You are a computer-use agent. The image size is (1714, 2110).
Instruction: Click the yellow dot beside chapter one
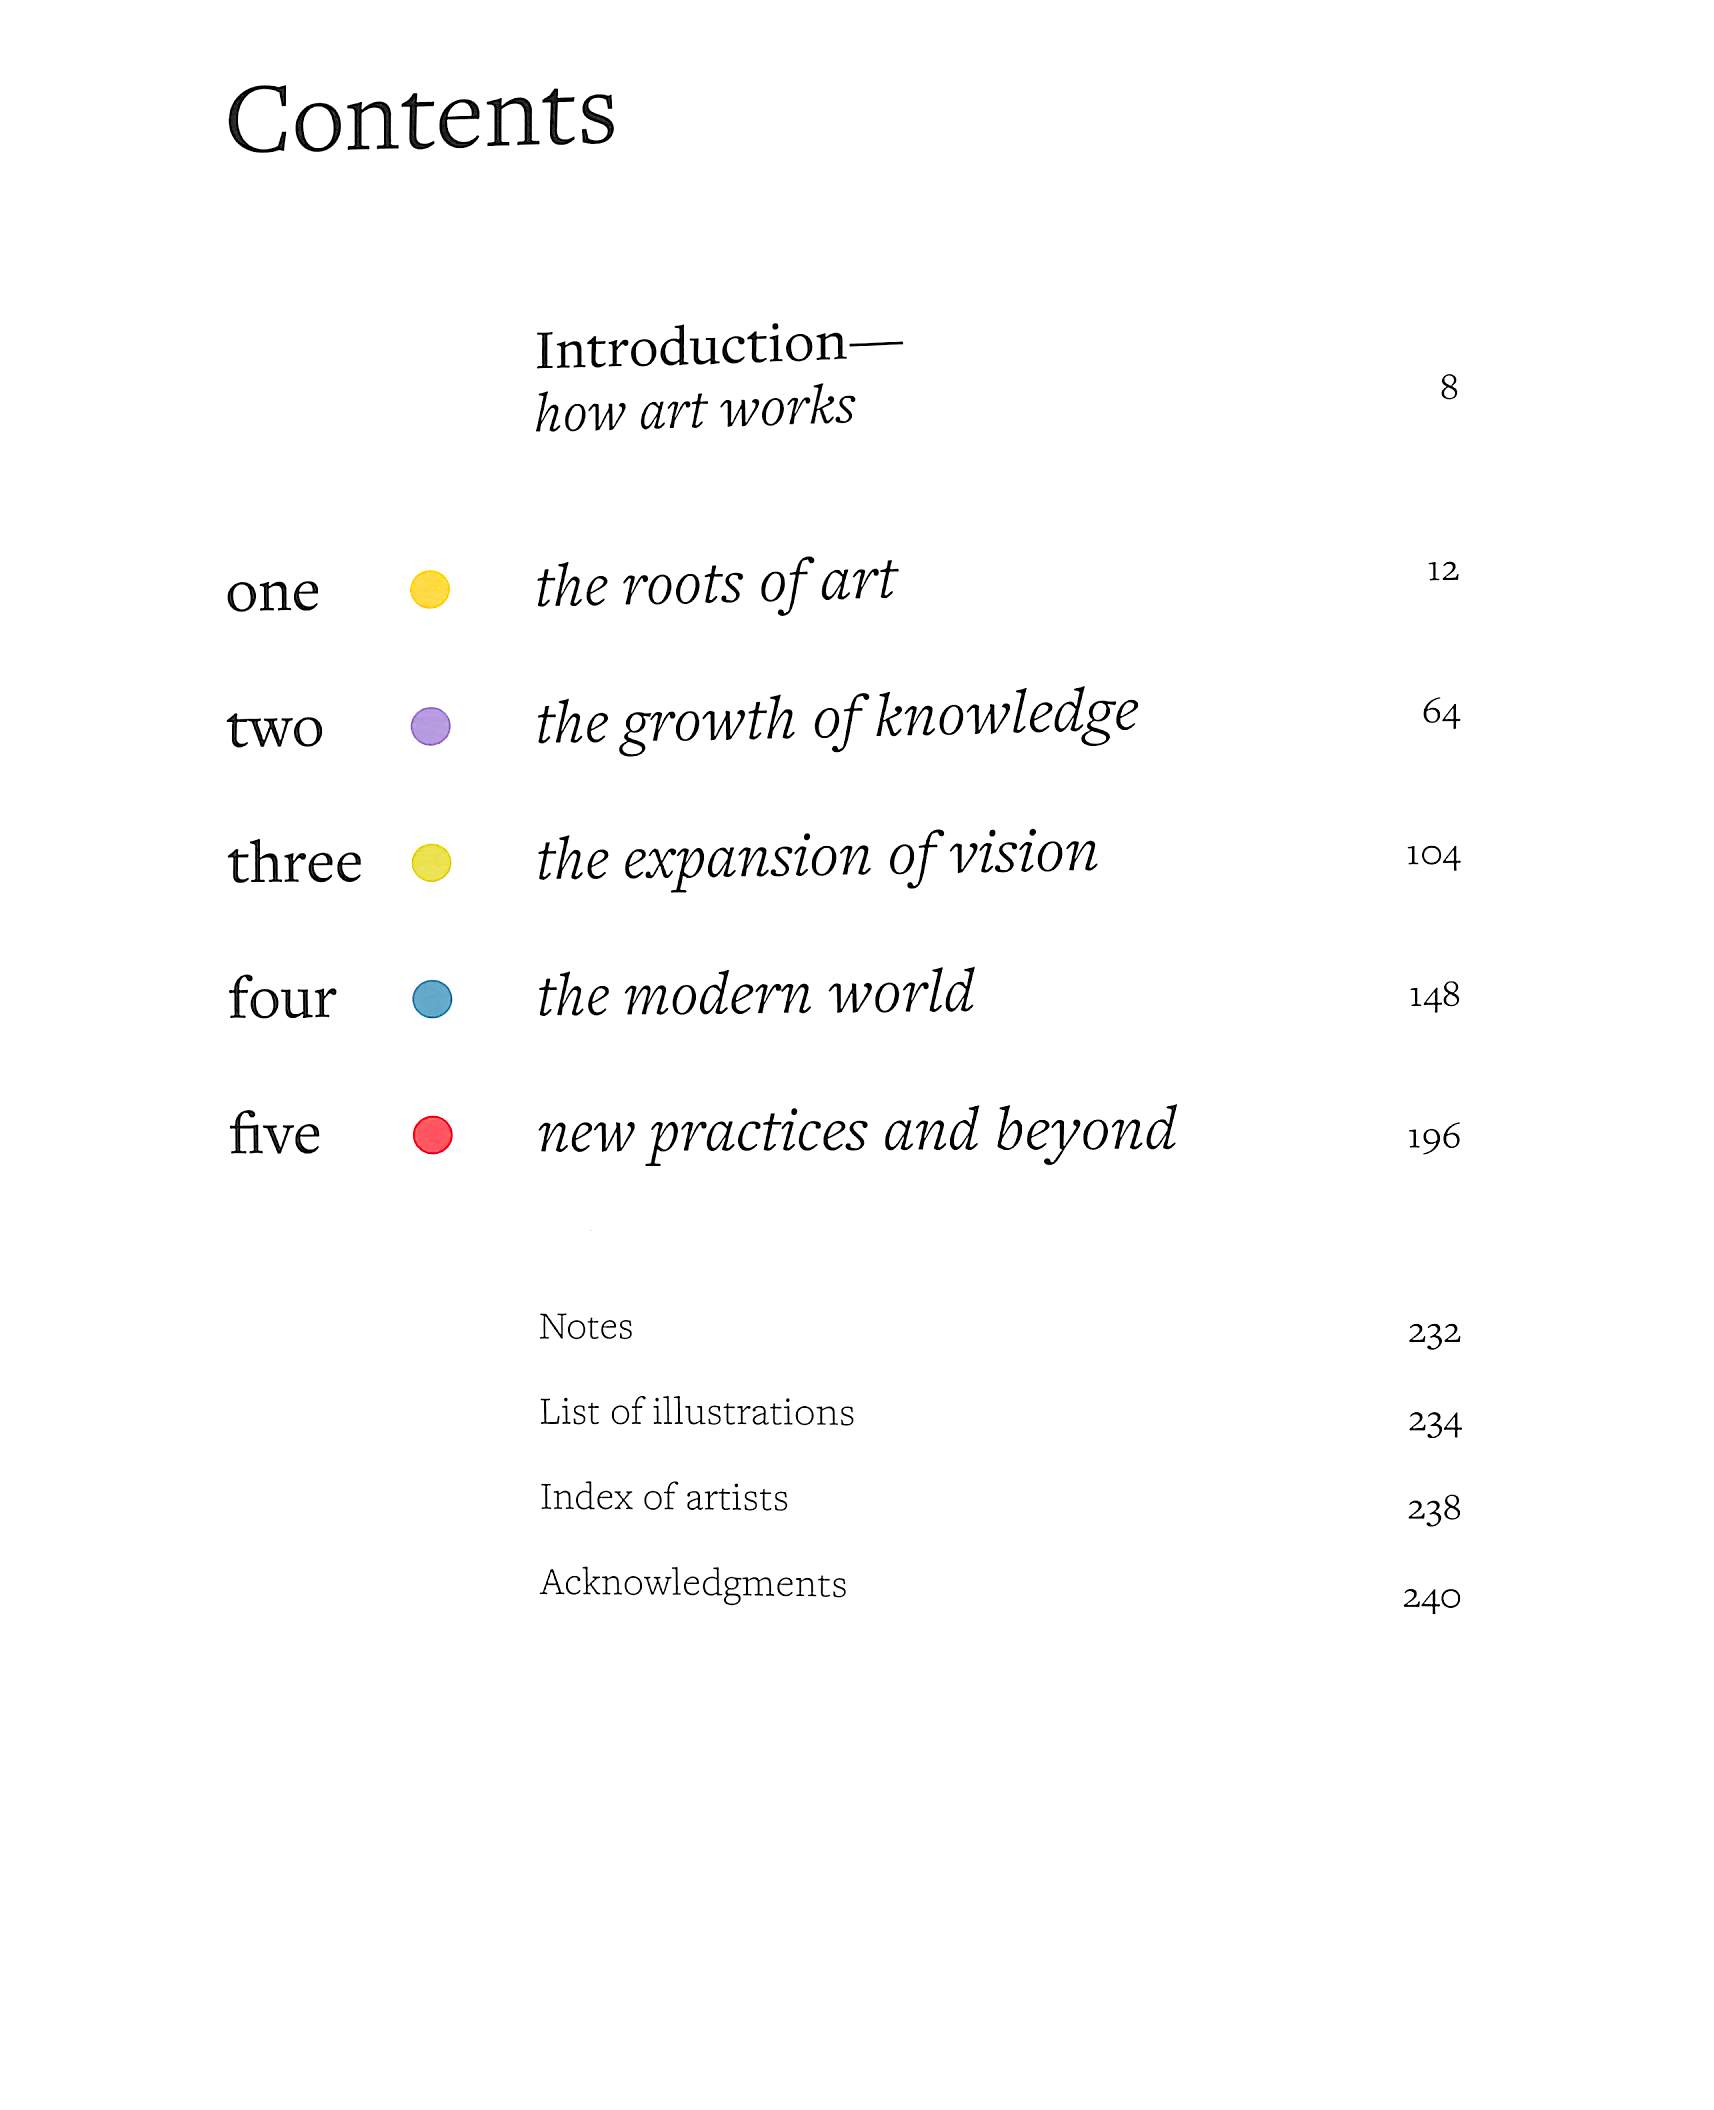pos(430,589)
